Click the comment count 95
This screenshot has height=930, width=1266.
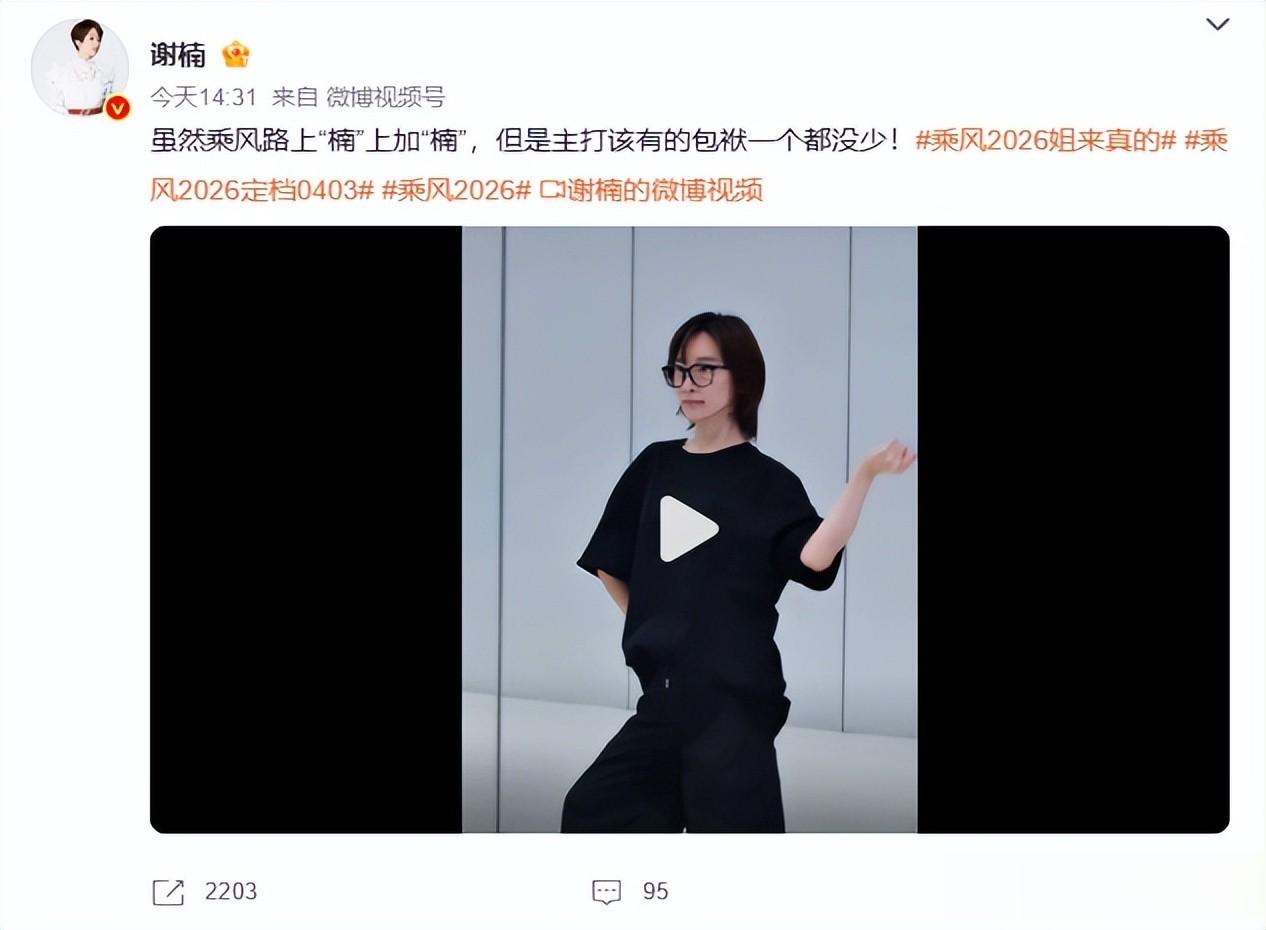(x=656, y=891)
